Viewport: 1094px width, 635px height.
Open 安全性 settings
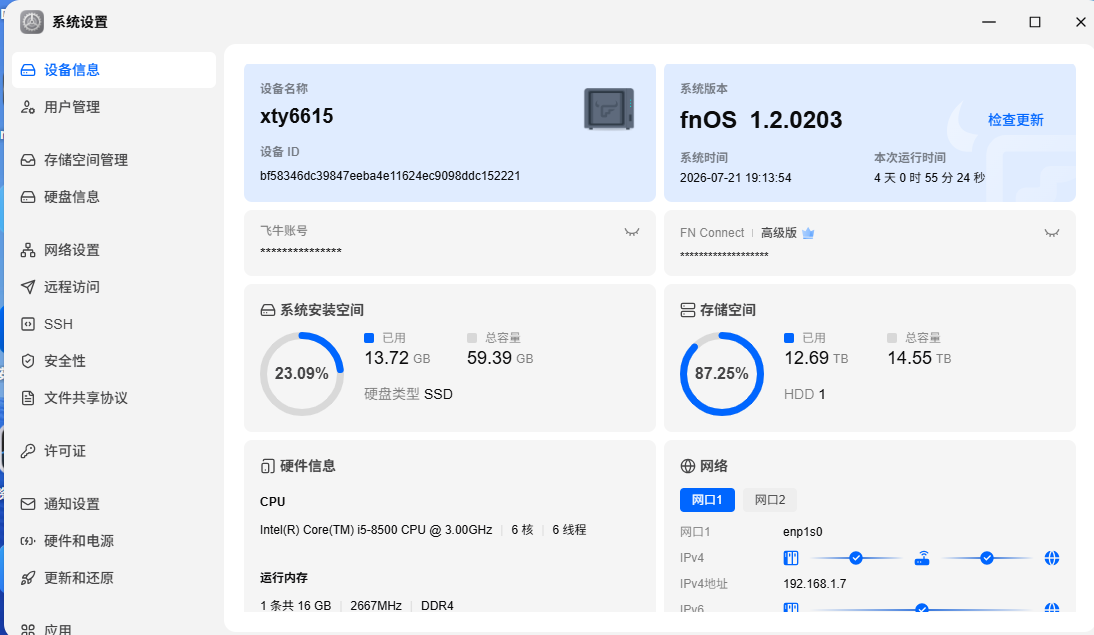click(x=114, y=361)
